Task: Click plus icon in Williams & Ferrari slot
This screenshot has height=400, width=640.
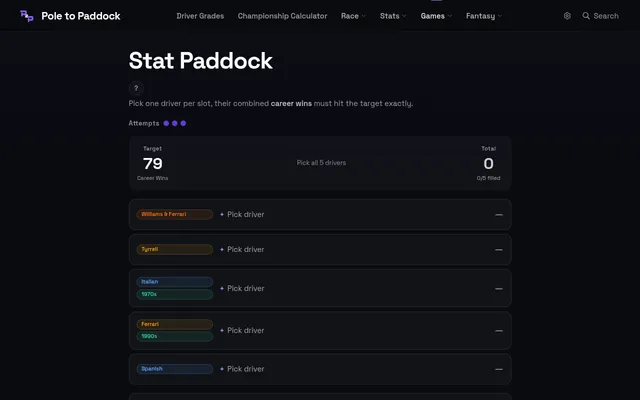Action: point(222,214)
